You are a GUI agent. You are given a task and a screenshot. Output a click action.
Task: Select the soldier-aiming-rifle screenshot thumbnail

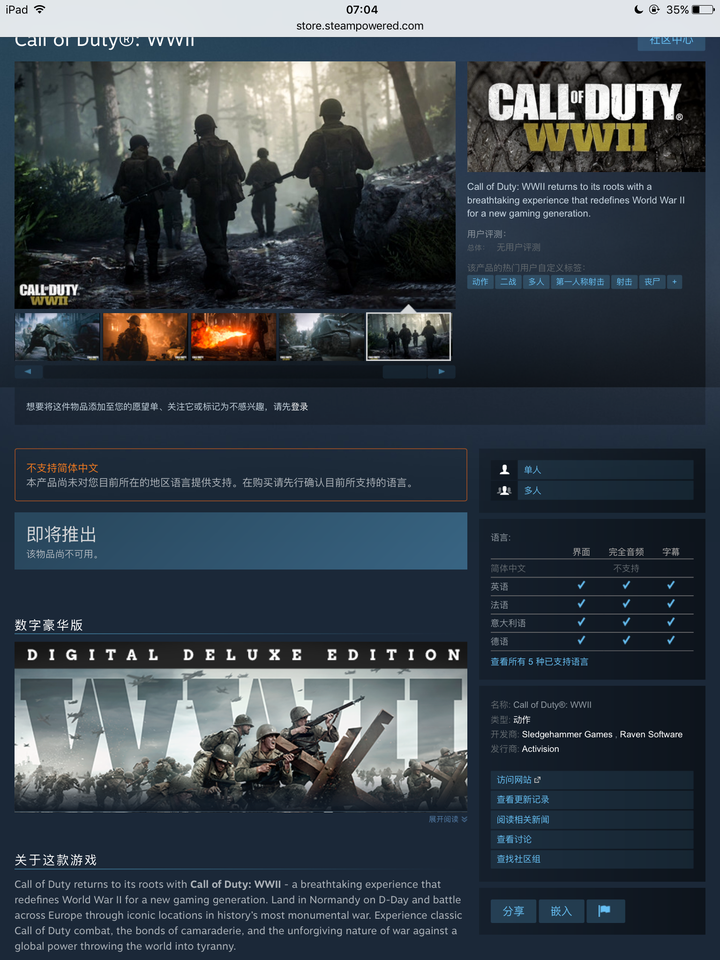[x=57, y=337]
